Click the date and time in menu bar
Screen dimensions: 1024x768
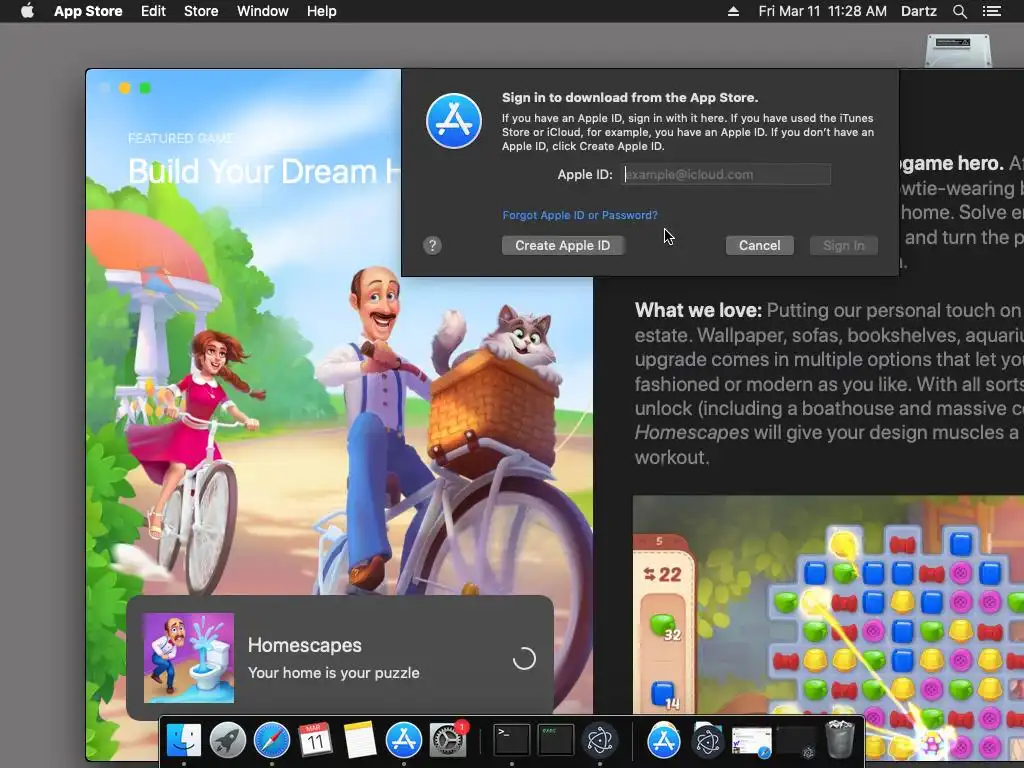coord(822,11)
